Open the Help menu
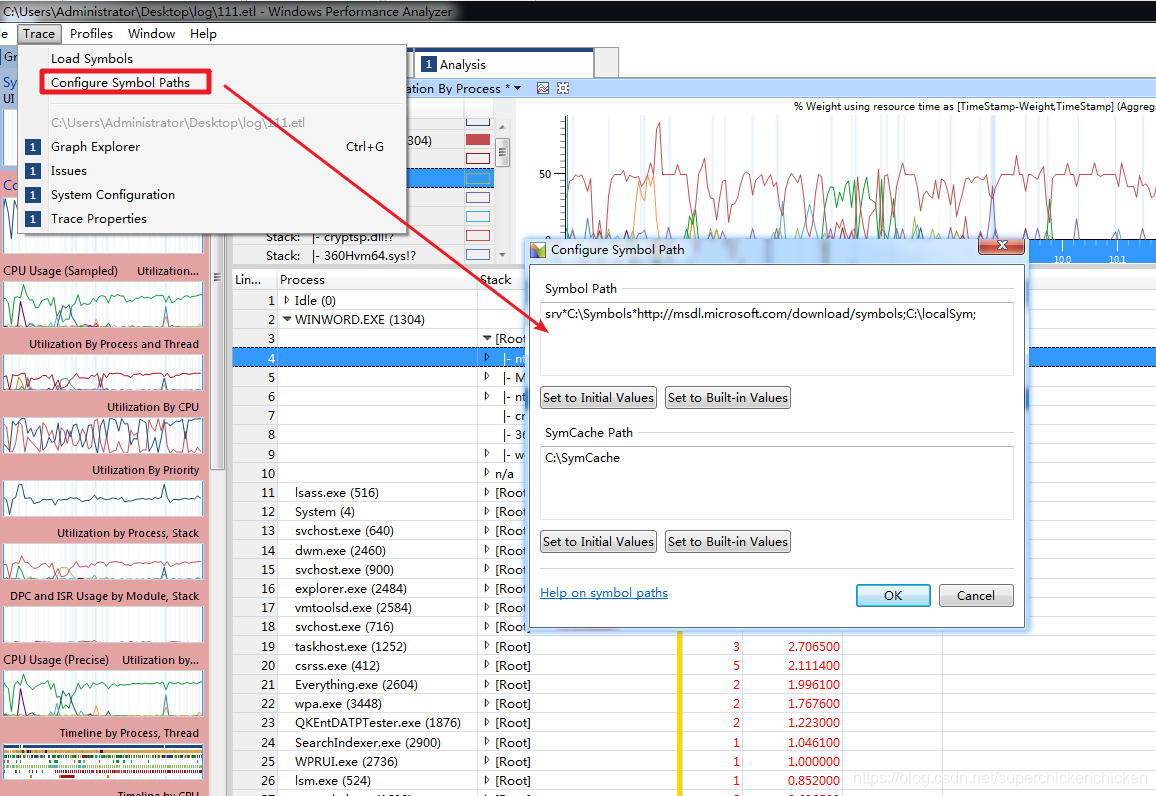 click(203, 34)
